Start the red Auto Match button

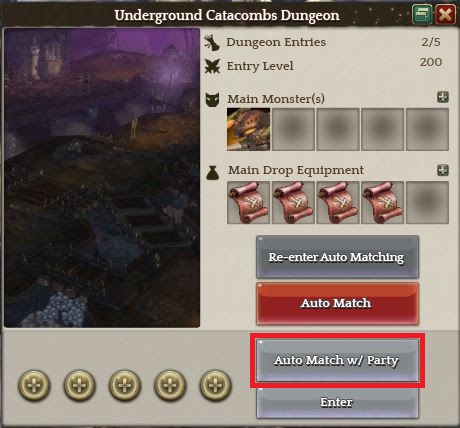pos(337,303)
